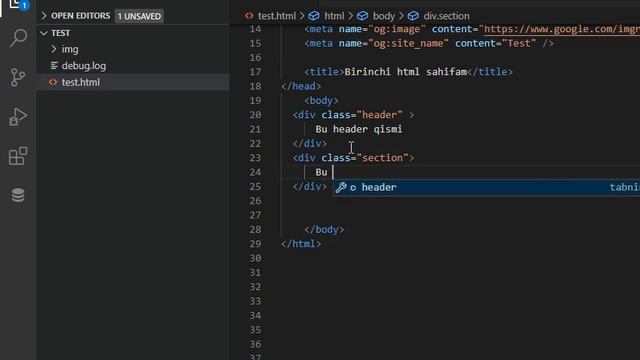The image size is (640, 360).
Task: Click the debug.log file icon
Action: tap(54, 65)
